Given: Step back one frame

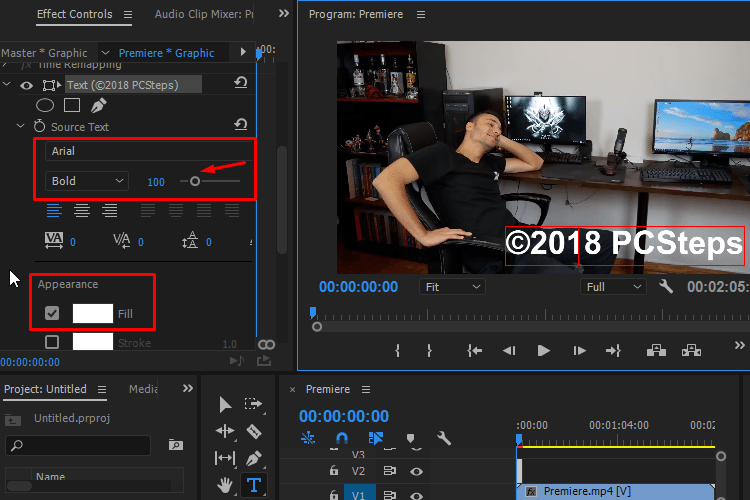Looking at the screenshot, I should (x=509, y=351).
